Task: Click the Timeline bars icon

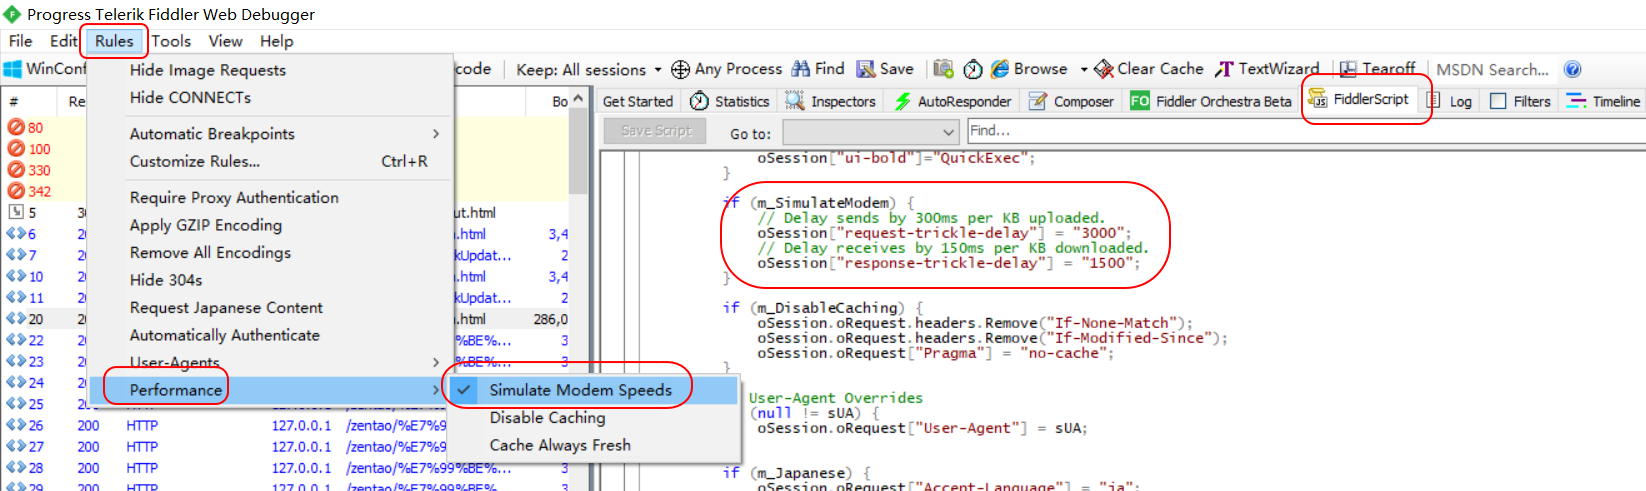Action: pos(1576,101)
